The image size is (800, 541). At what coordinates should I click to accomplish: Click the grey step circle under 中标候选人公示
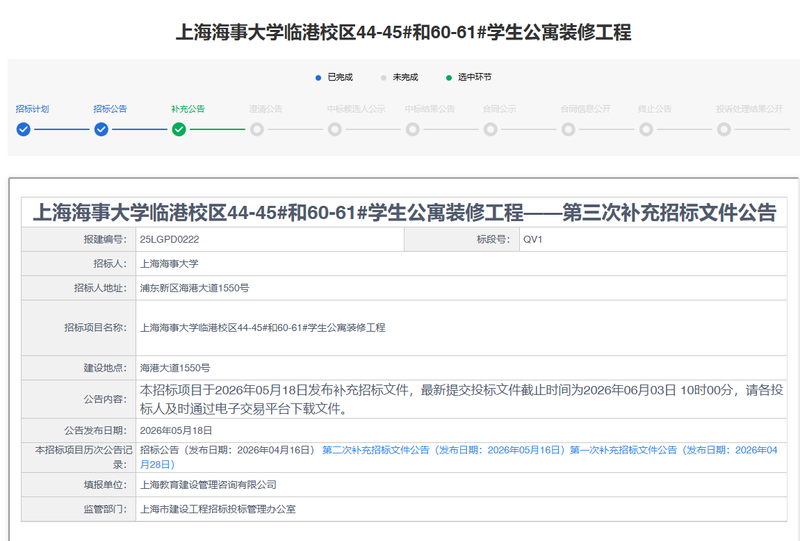point(335,130)
